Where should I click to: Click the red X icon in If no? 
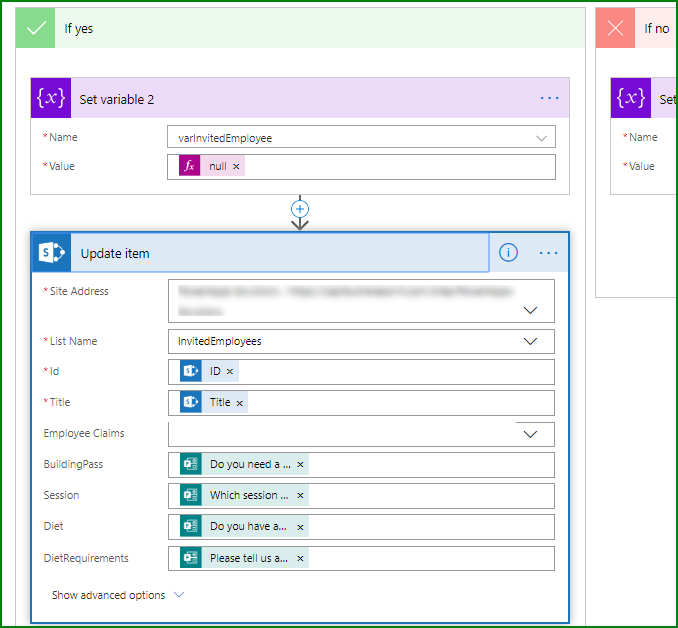tap(615, 29)
